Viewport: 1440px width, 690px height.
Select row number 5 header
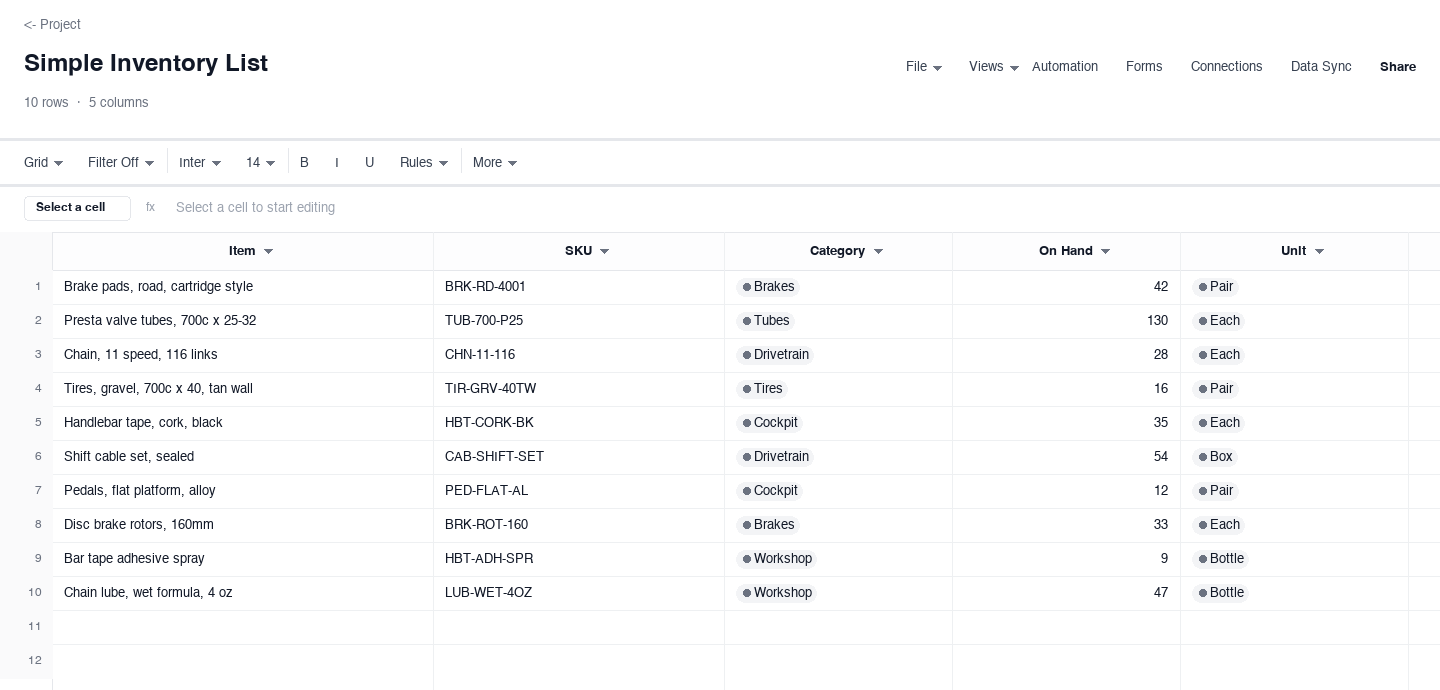(26, 423)
